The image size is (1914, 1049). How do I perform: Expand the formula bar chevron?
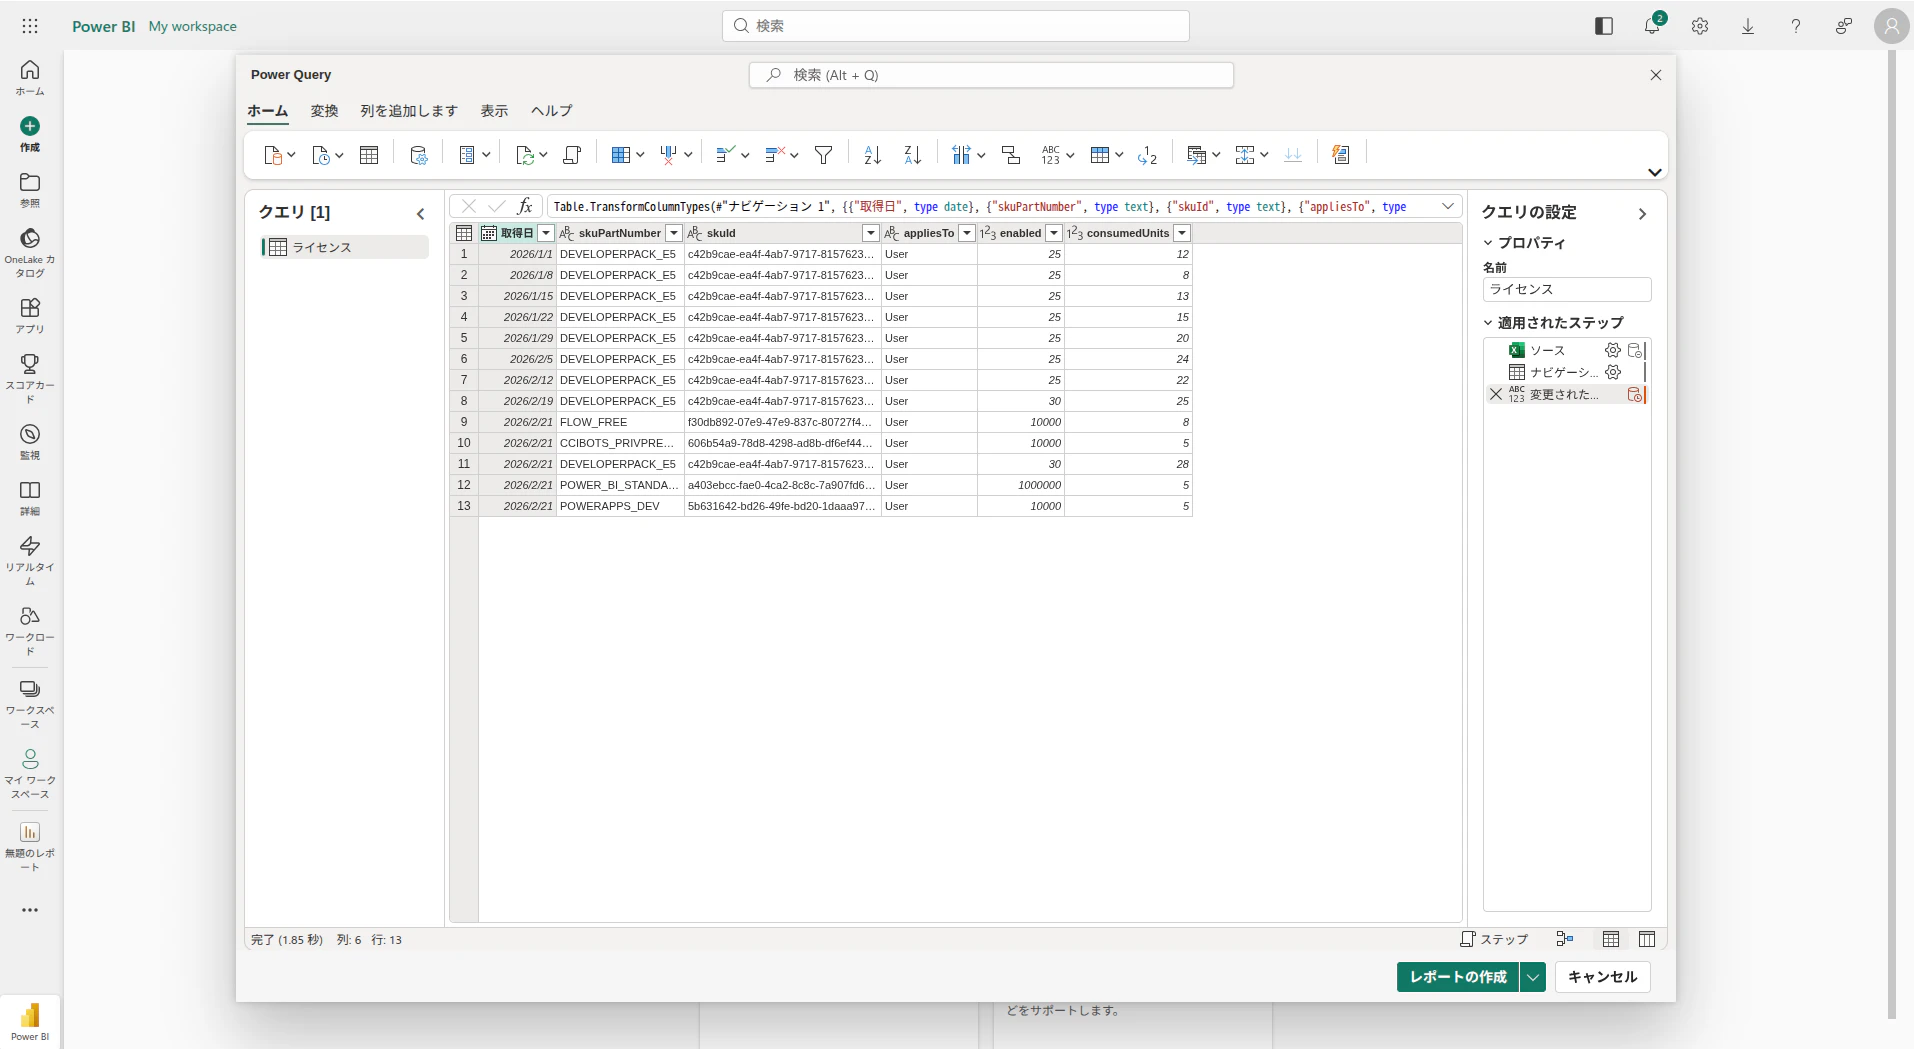click(x=1447, y=206)
